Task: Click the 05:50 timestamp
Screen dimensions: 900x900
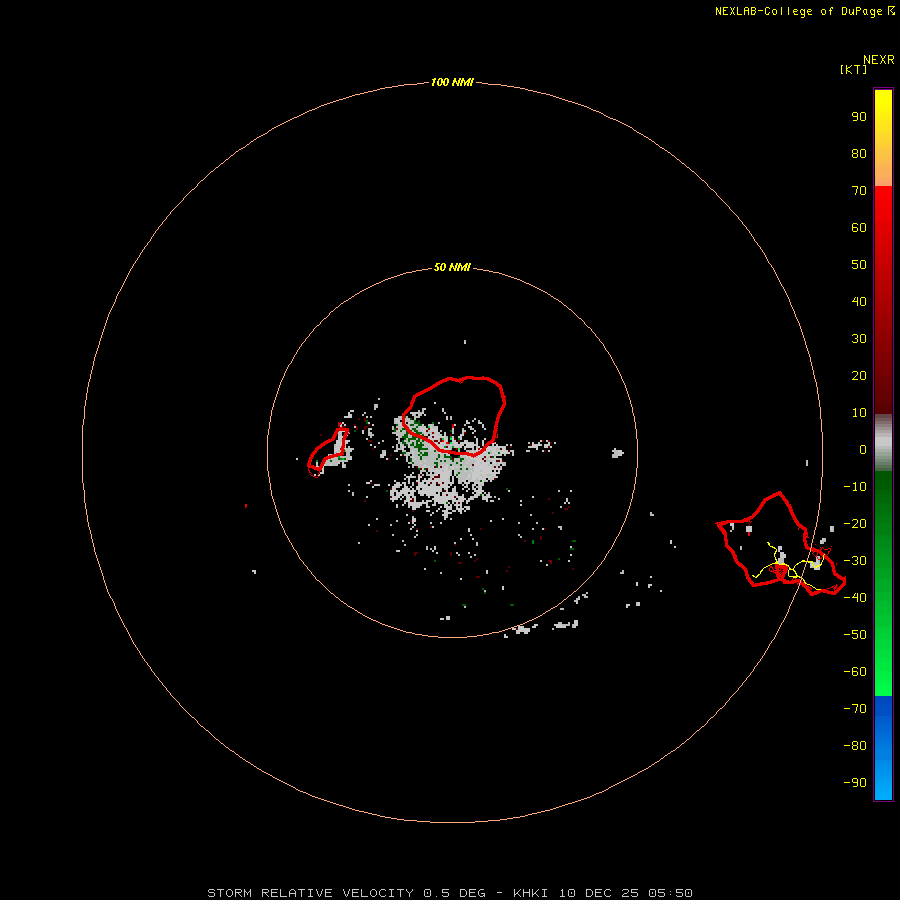Action: pos(670,893)
